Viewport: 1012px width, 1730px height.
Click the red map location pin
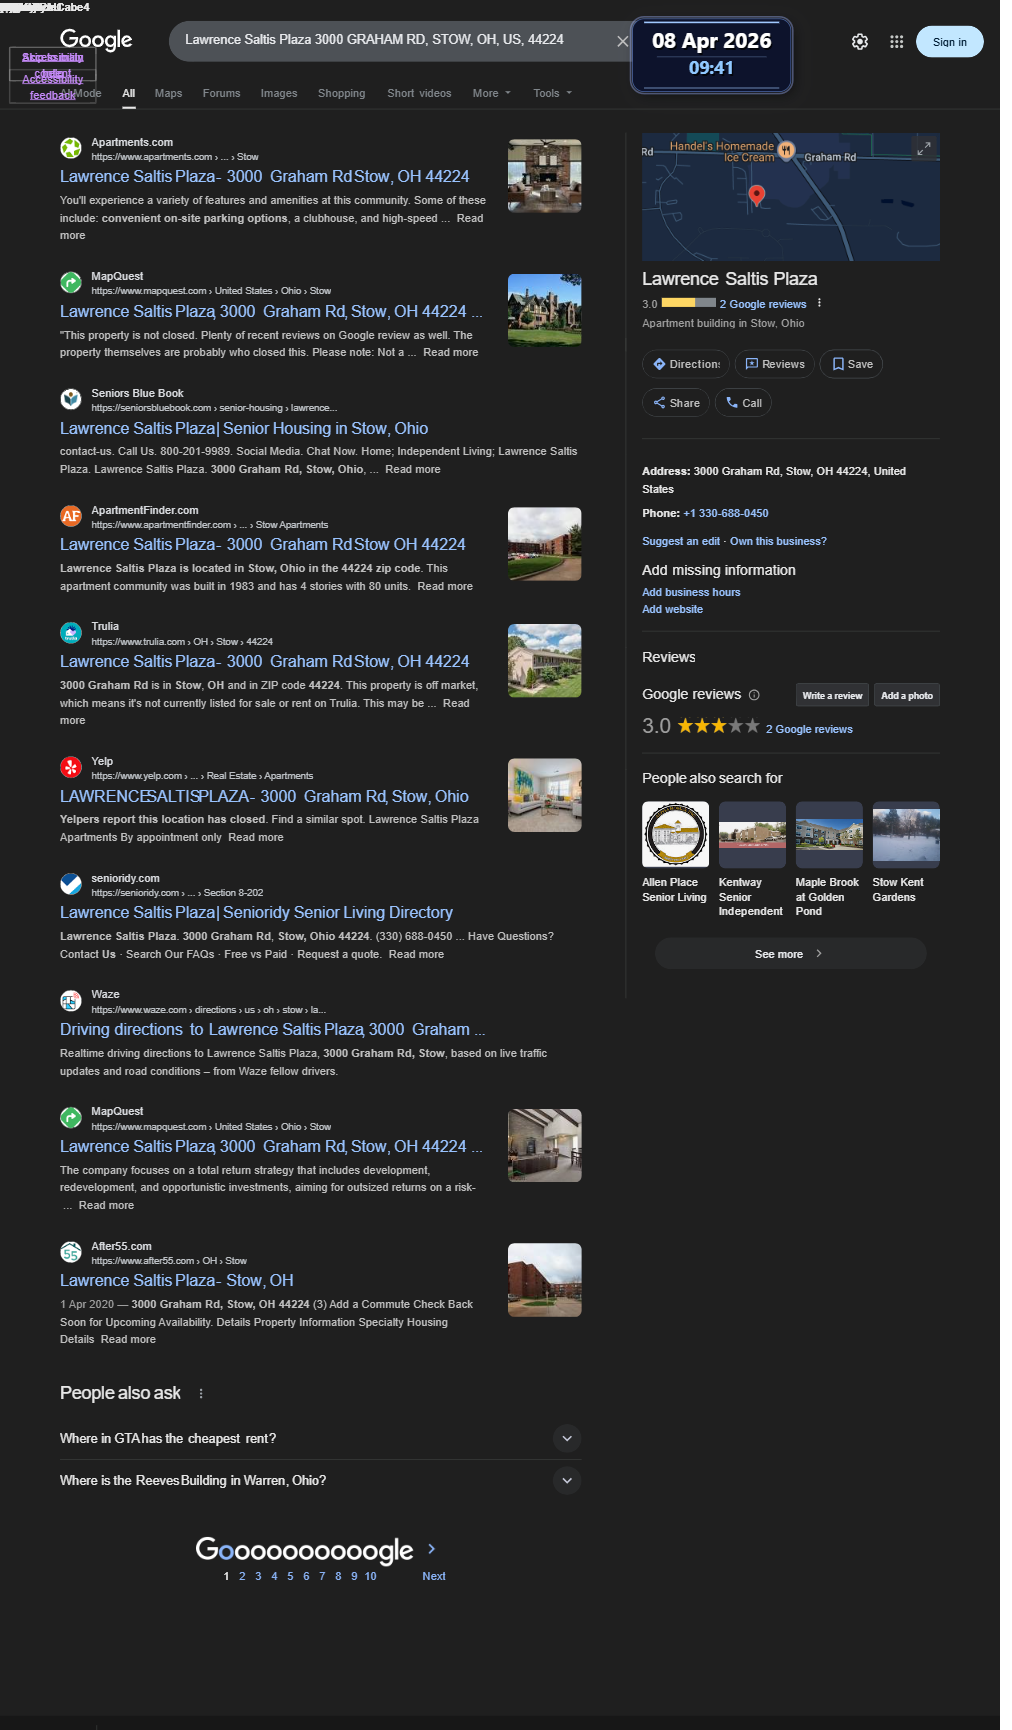[757, 195]
